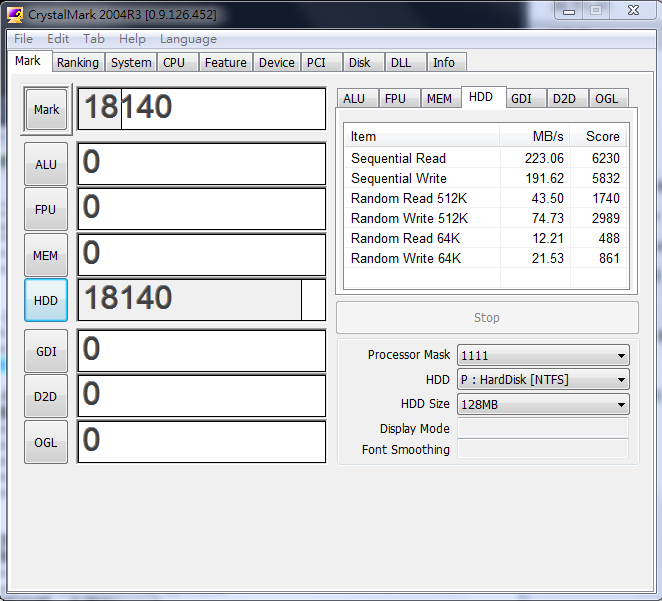Select the Random Write 512K row
662x601 pixels.
point(486,218)
